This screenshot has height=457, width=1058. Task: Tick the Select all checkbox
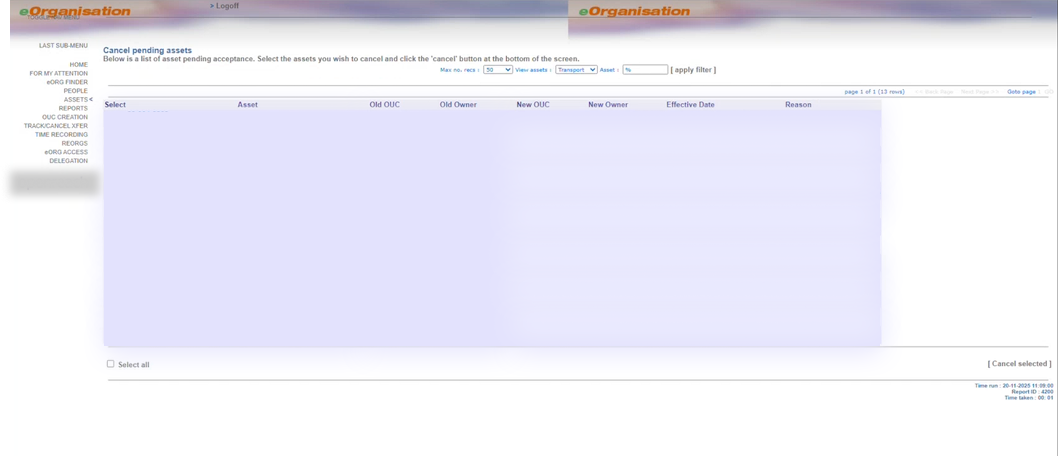111,364
